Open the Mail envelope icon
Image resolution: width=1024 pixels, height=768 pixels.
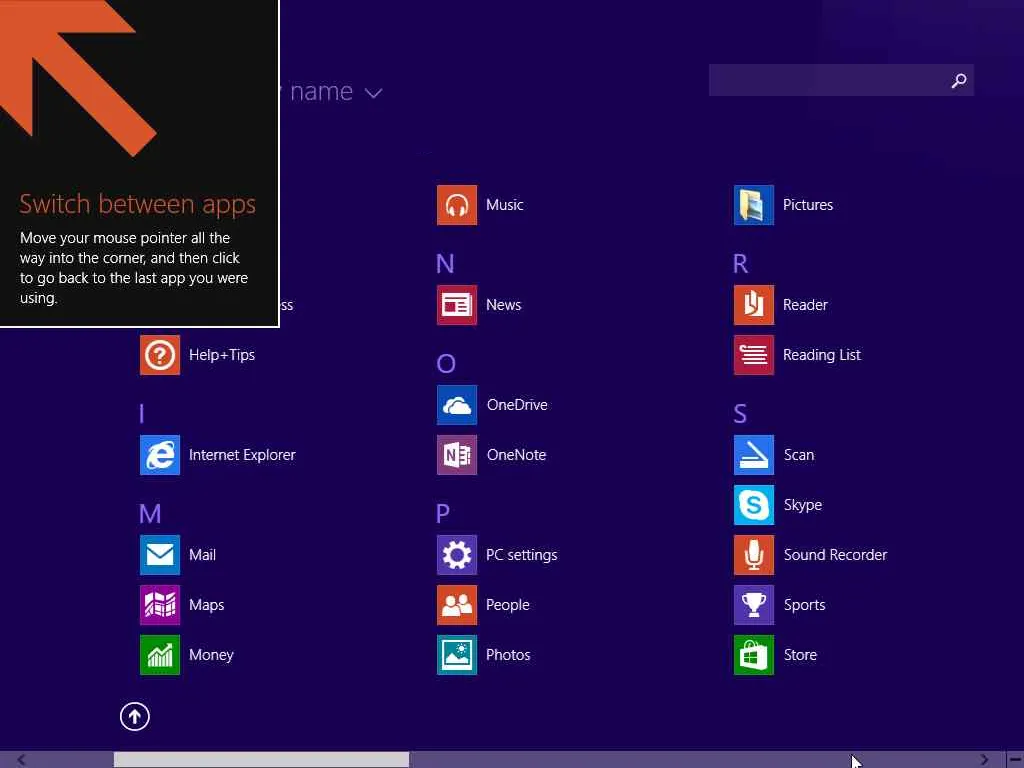coord(160,555)
